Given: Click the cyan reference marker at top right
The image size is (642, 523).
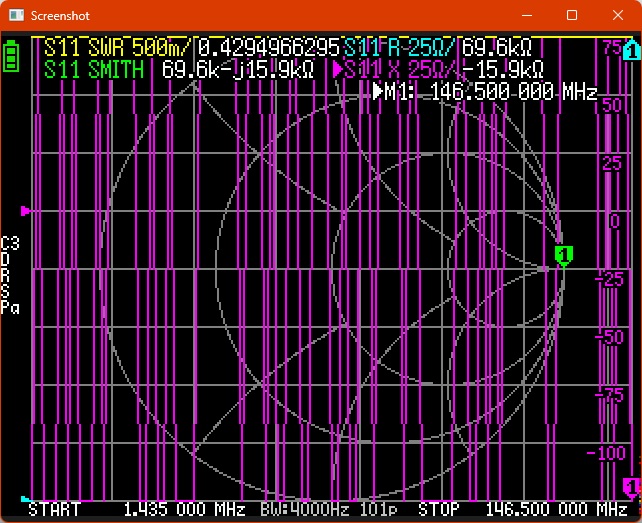Looking at the screenshot, I should (631, 50).
